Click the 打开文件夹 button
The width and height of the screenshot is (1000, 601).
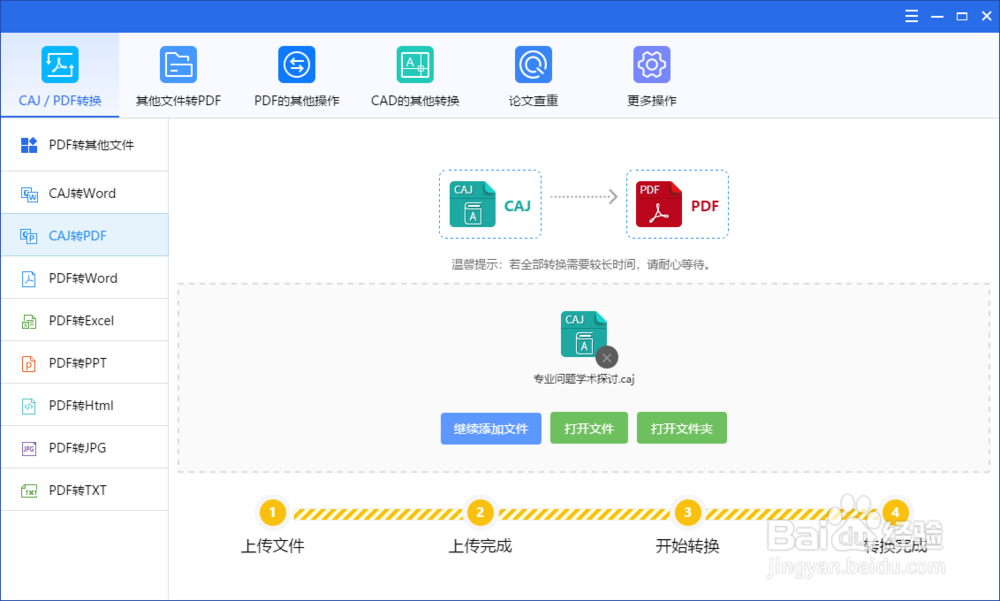[x=681, y=428]
